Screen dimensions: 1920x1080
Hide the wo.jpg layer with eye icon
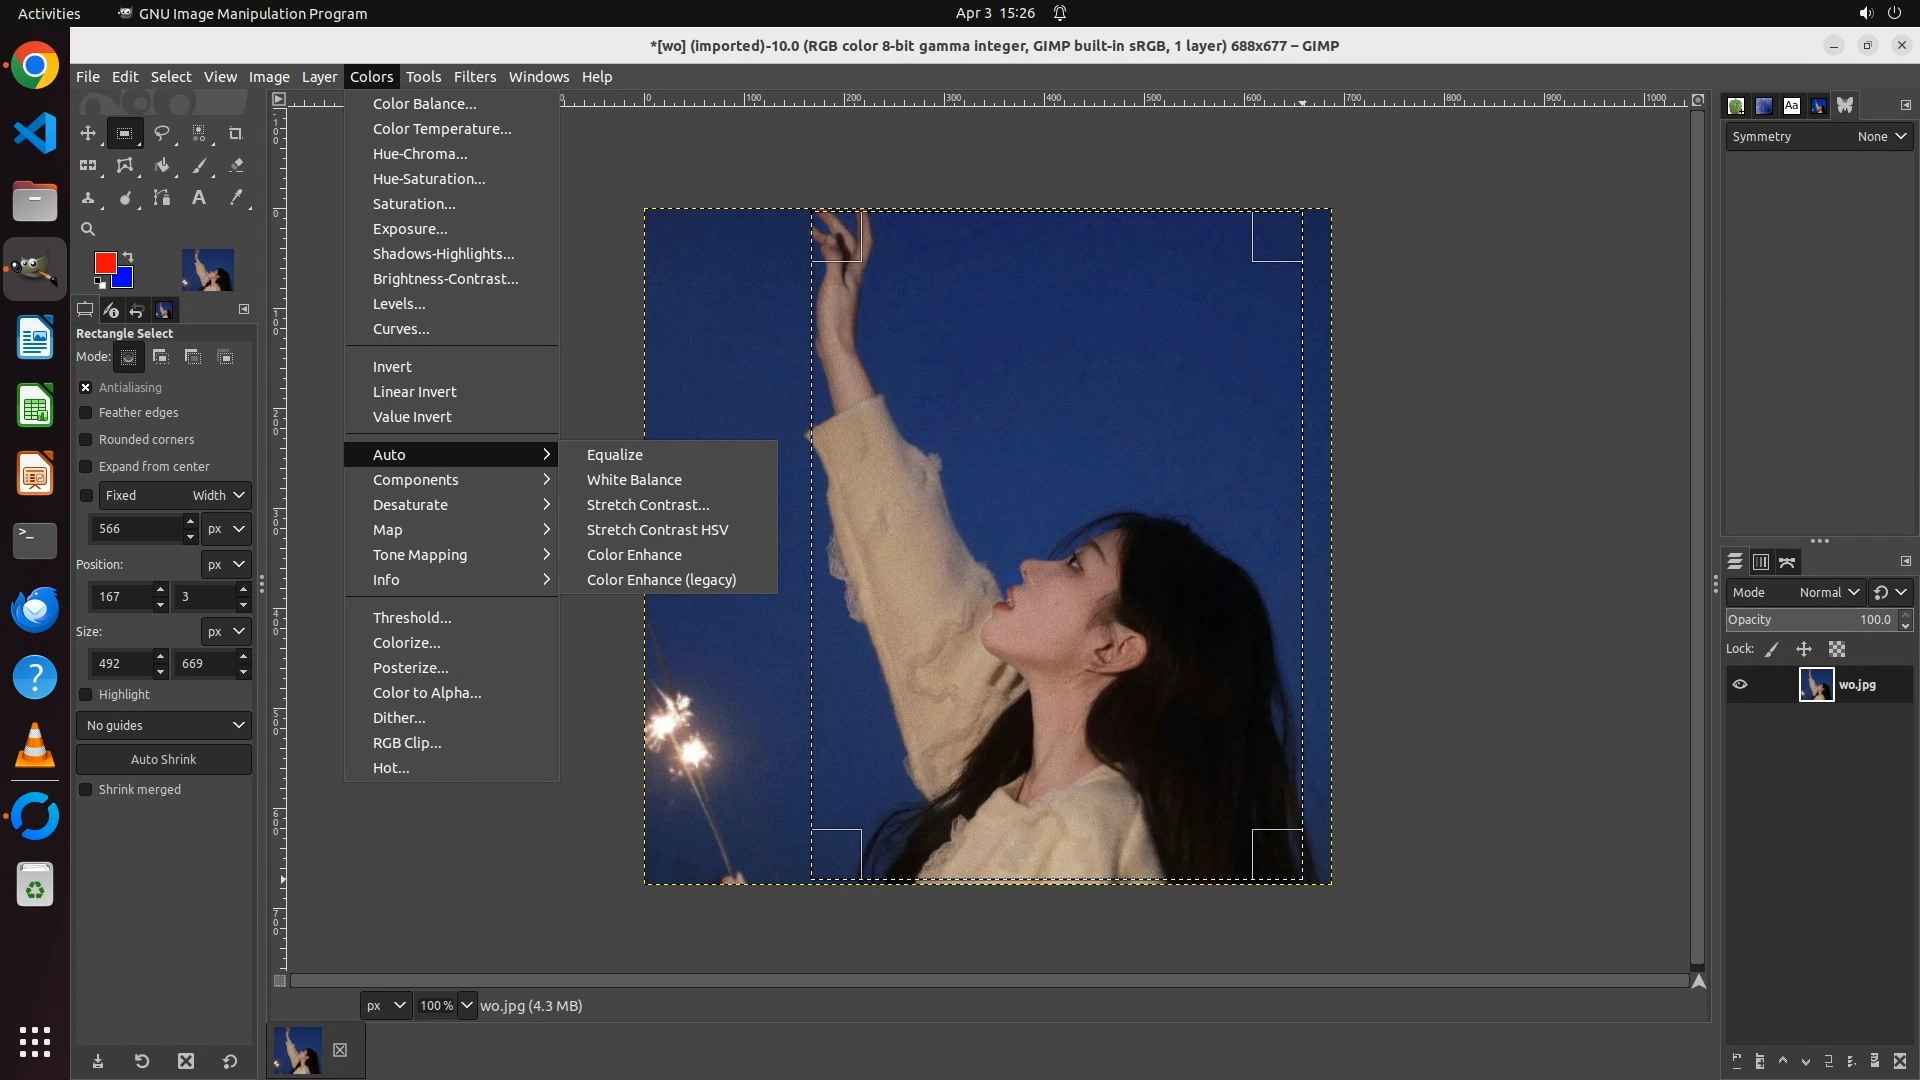(x=1740, y=685)
